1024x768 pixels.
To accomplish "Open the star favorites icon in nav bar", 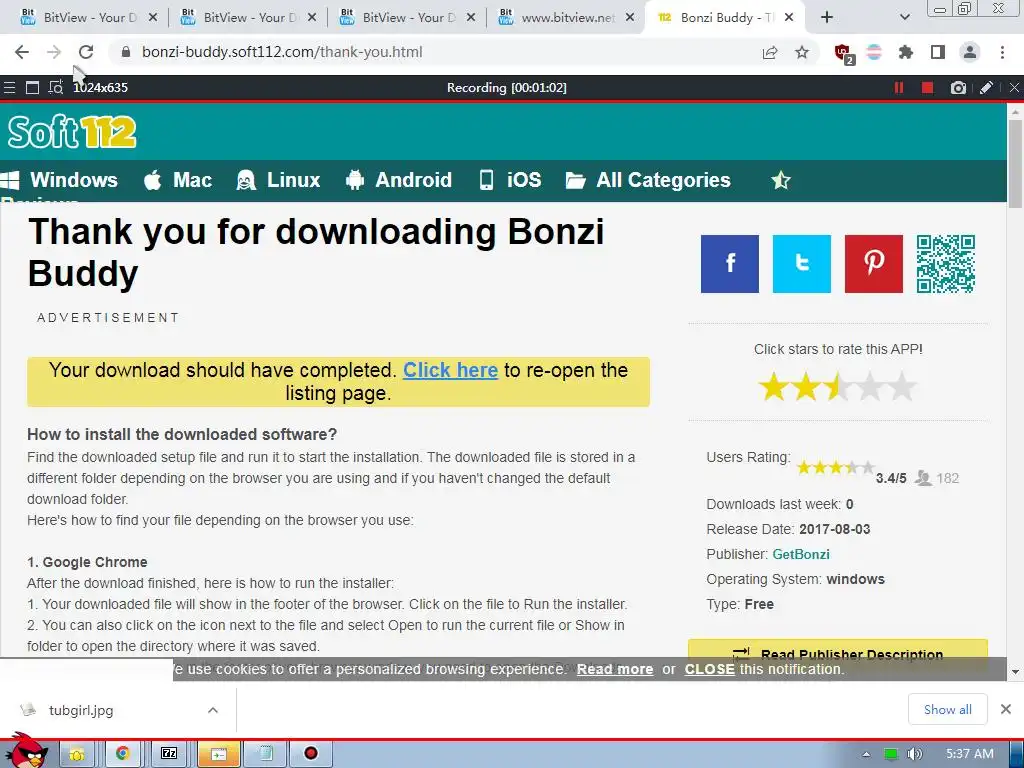I will pyautogui.click(x=780, y=180).
